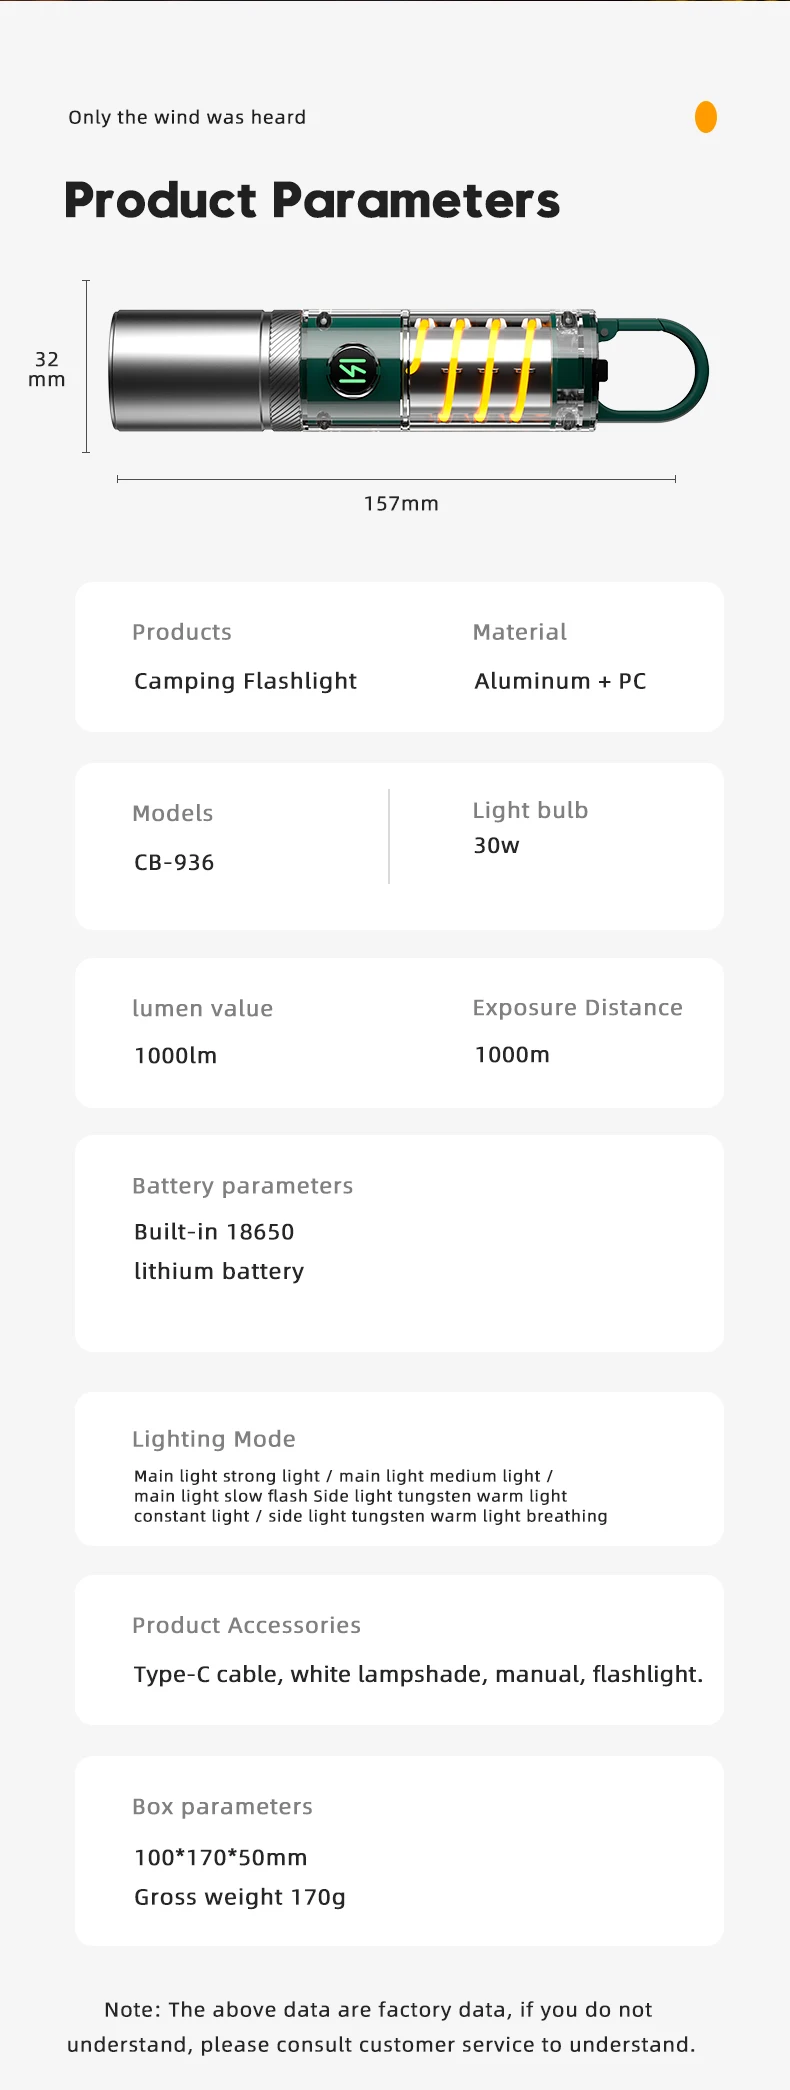Click the CB-936 model number
This screenshot has height=2090, width=790.
(x=174, y=862)
